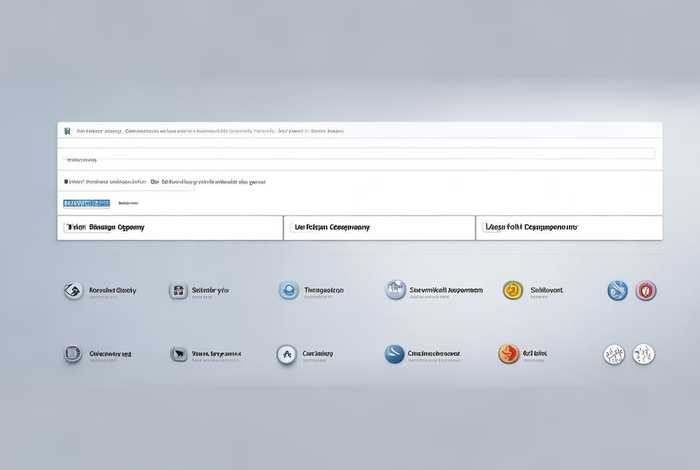Click the blue swoosh circle icon
The image size is (700, 470).
coord(395,354)
